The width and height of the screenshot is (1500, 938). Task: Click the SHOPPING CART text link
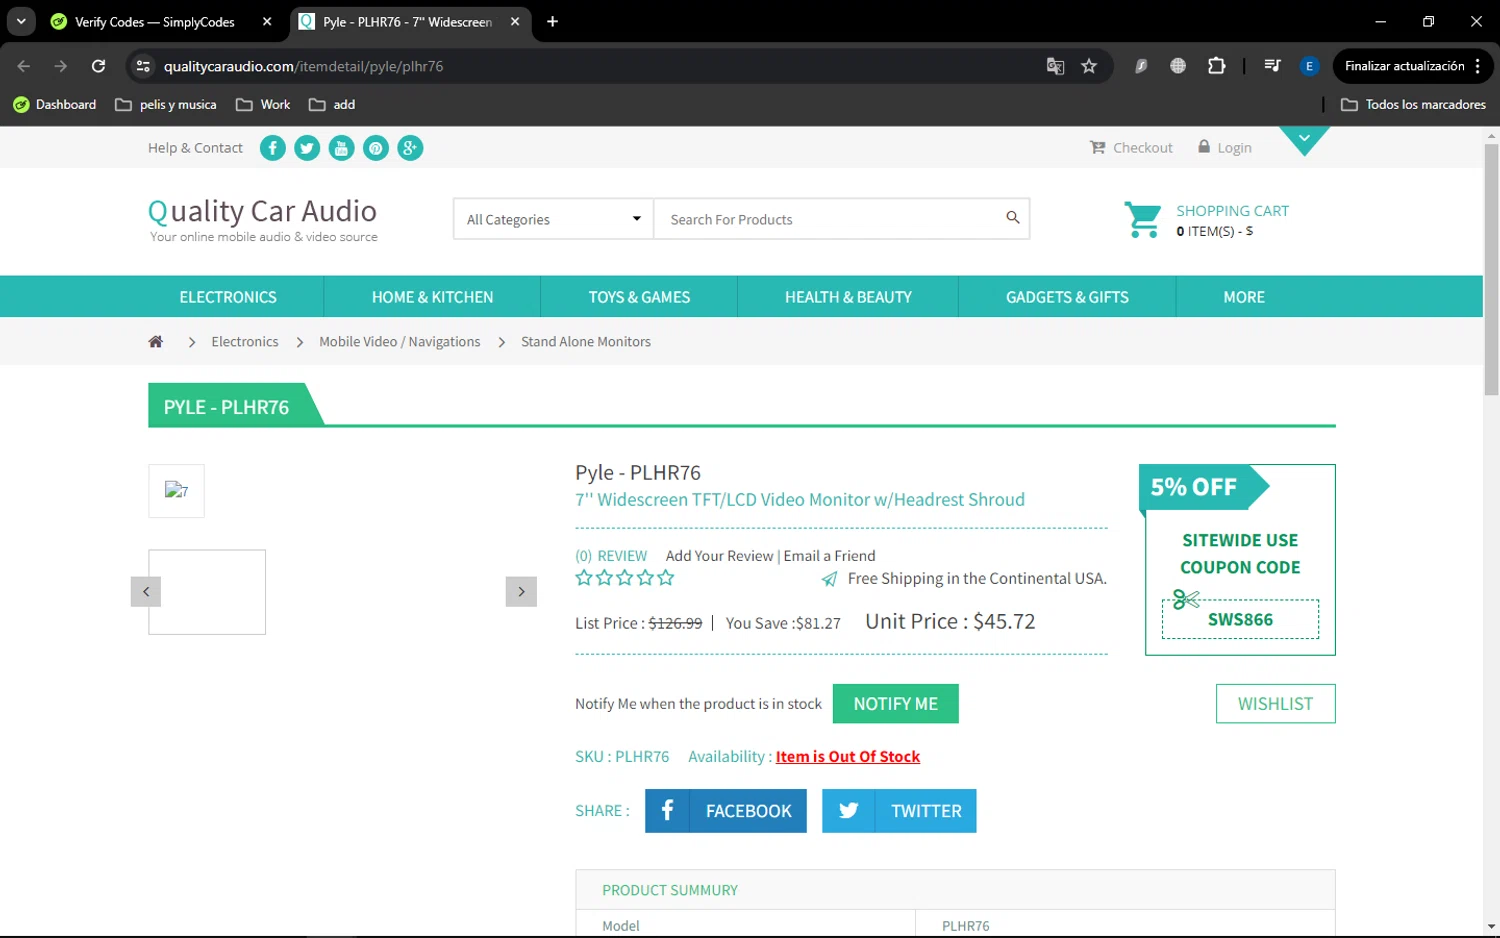tap(1232, 211)
